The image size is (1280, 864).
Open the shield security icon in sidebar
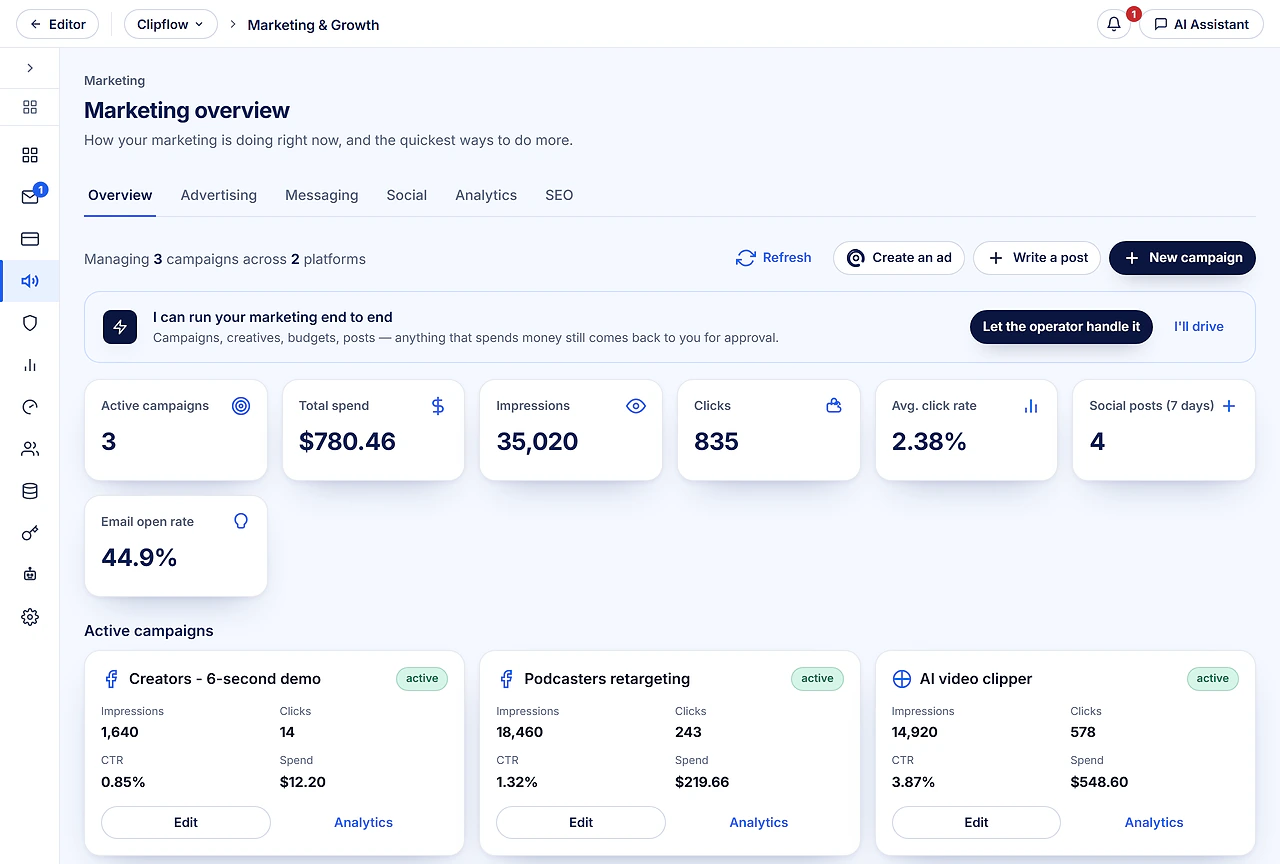(30, 323)
